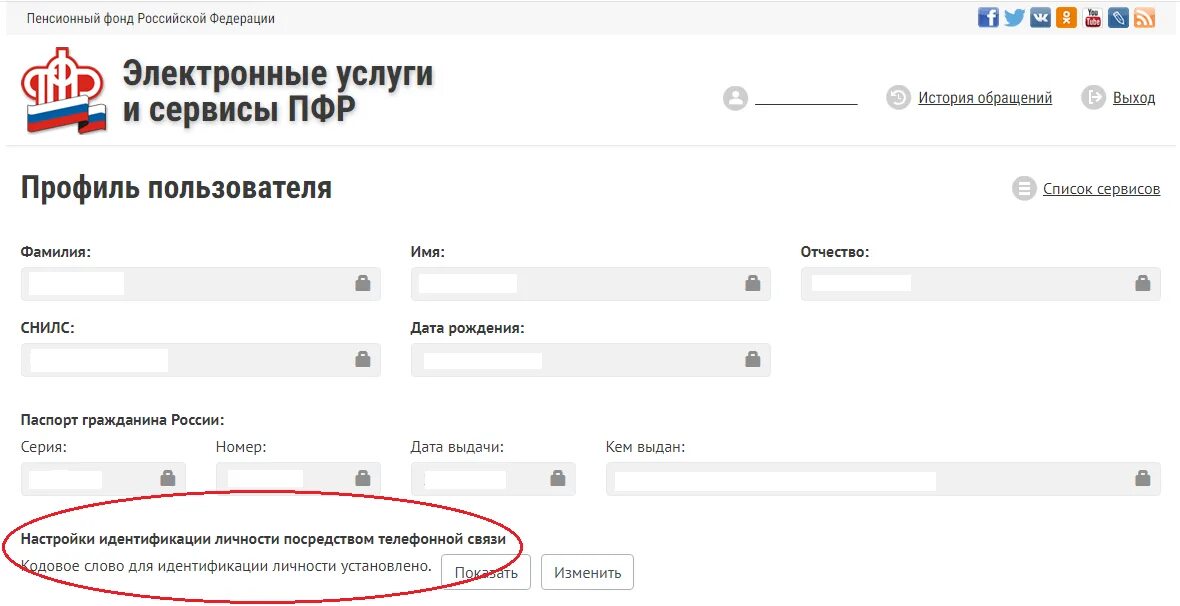1180x606 pixels.
Task: Open the LiveJournal pencil icon
Action: (x=1118, y=17)
